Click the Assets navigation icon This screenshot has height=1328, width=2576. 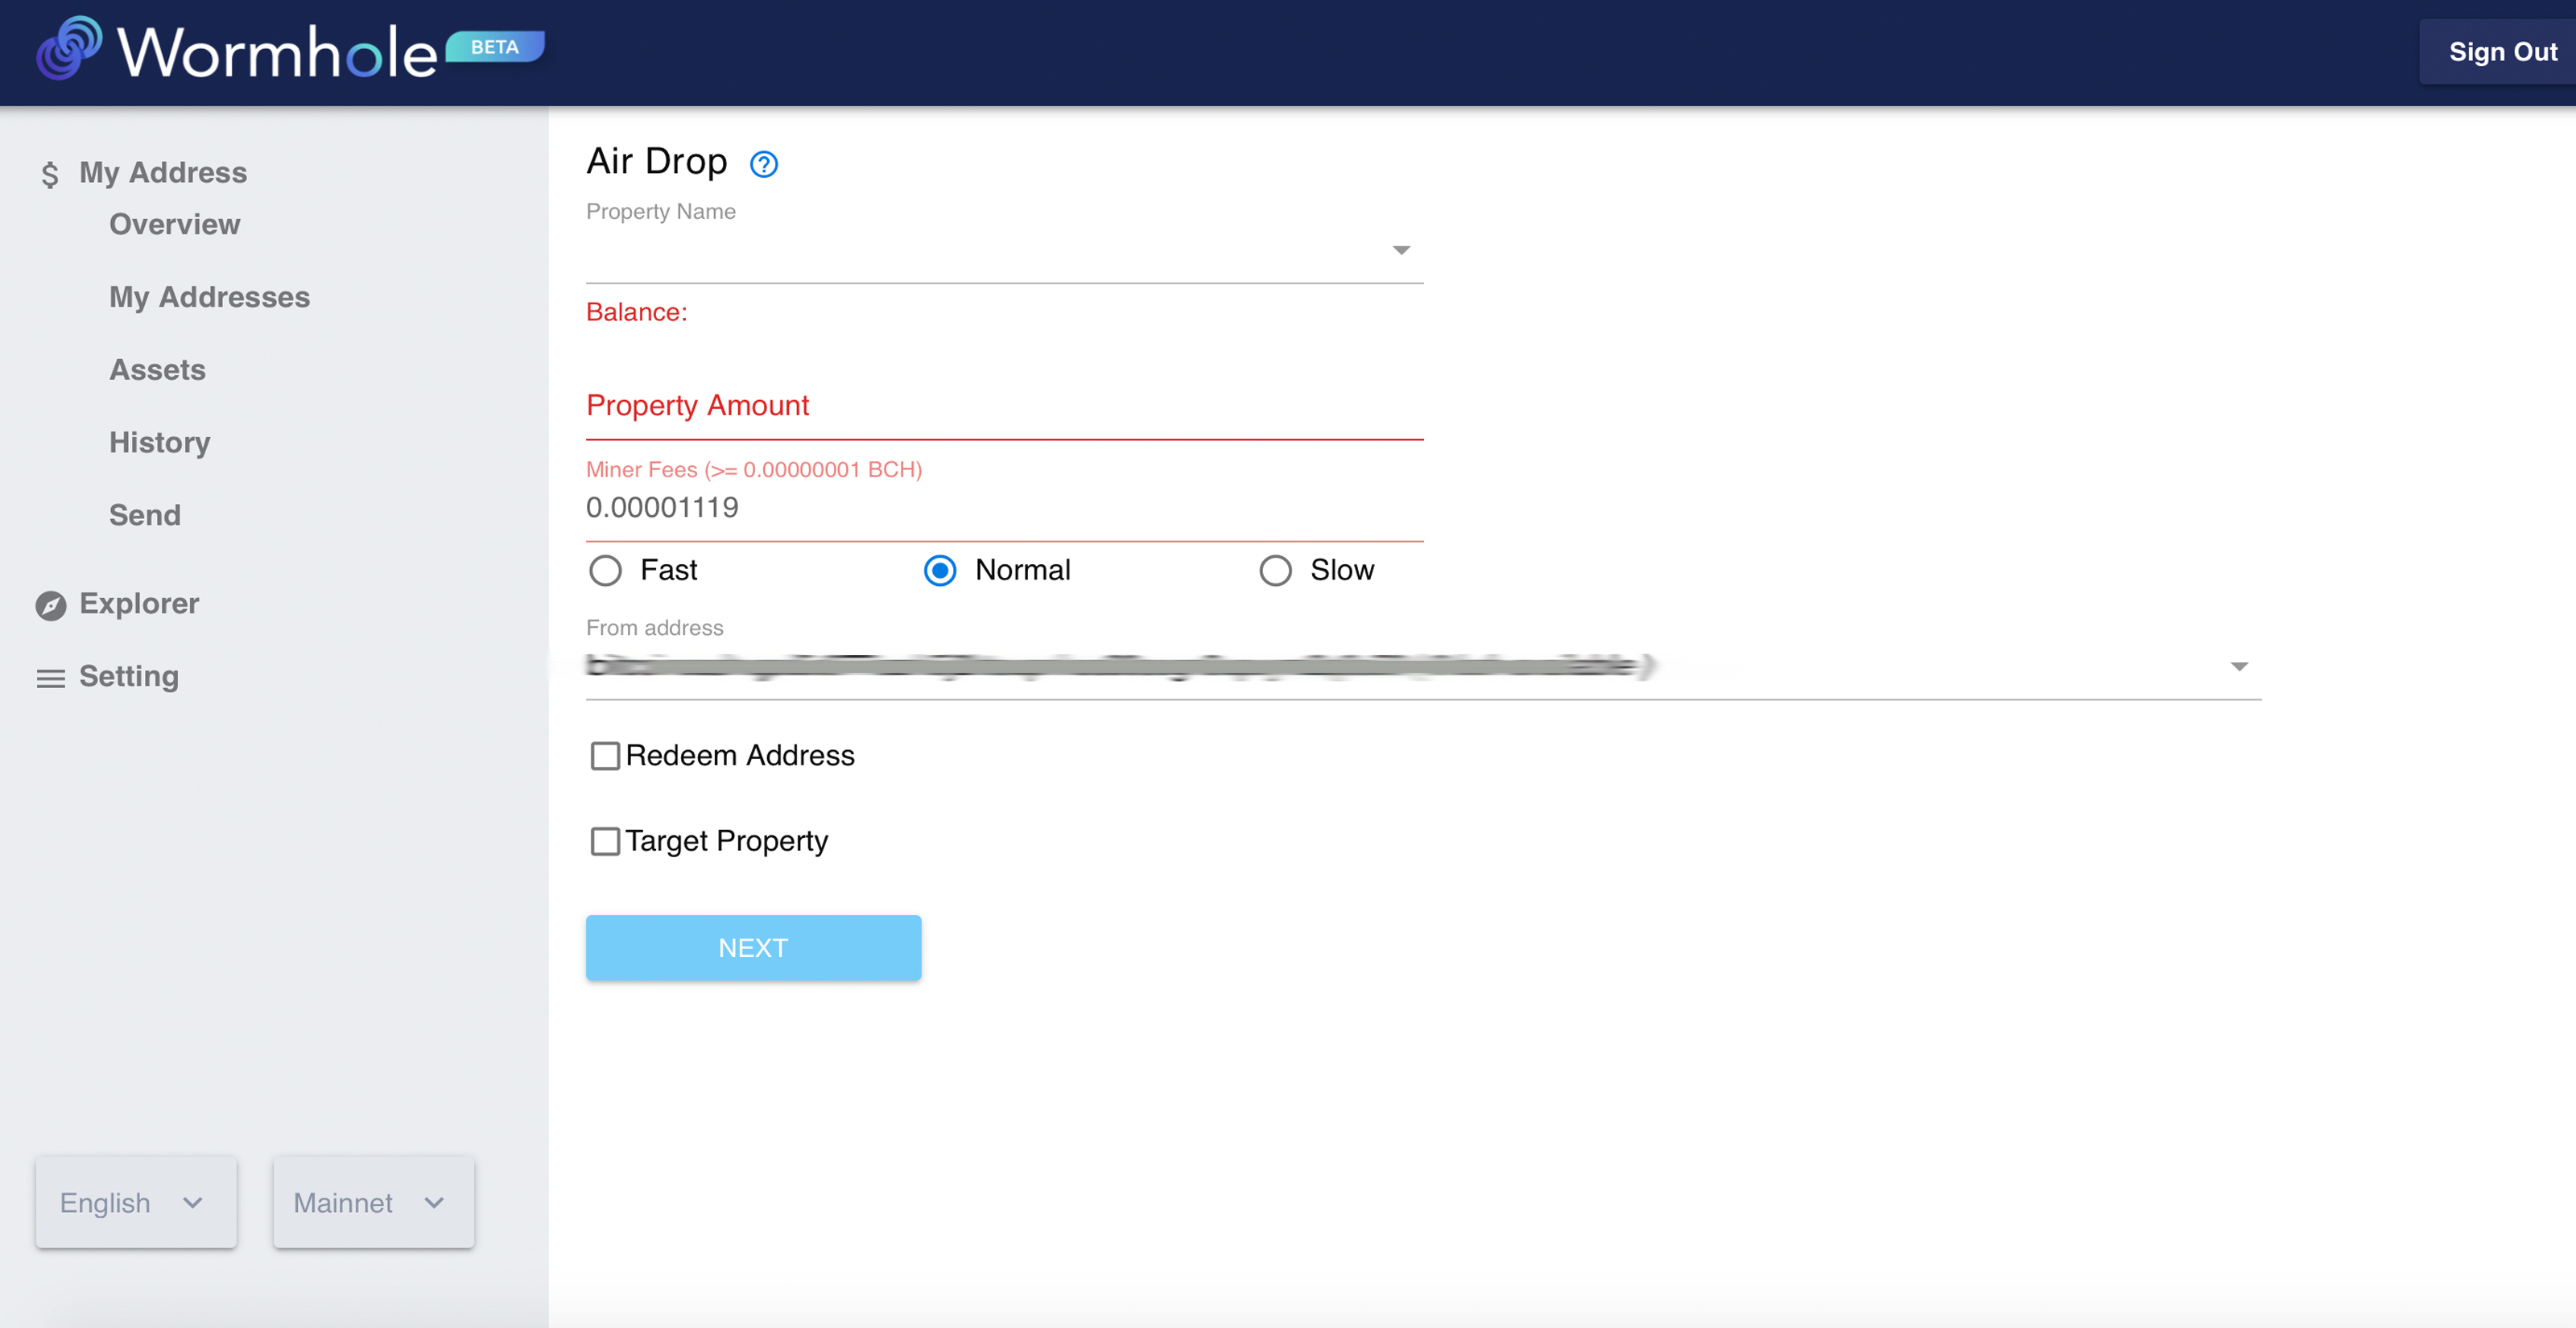tap(158, 369)
